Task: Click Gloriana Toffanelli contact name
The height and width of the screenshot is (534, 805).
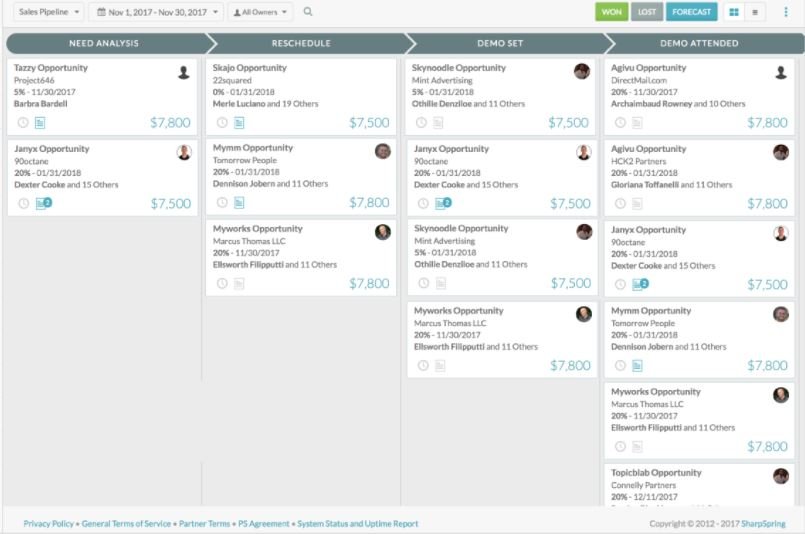Action: [x=645, y=185]
